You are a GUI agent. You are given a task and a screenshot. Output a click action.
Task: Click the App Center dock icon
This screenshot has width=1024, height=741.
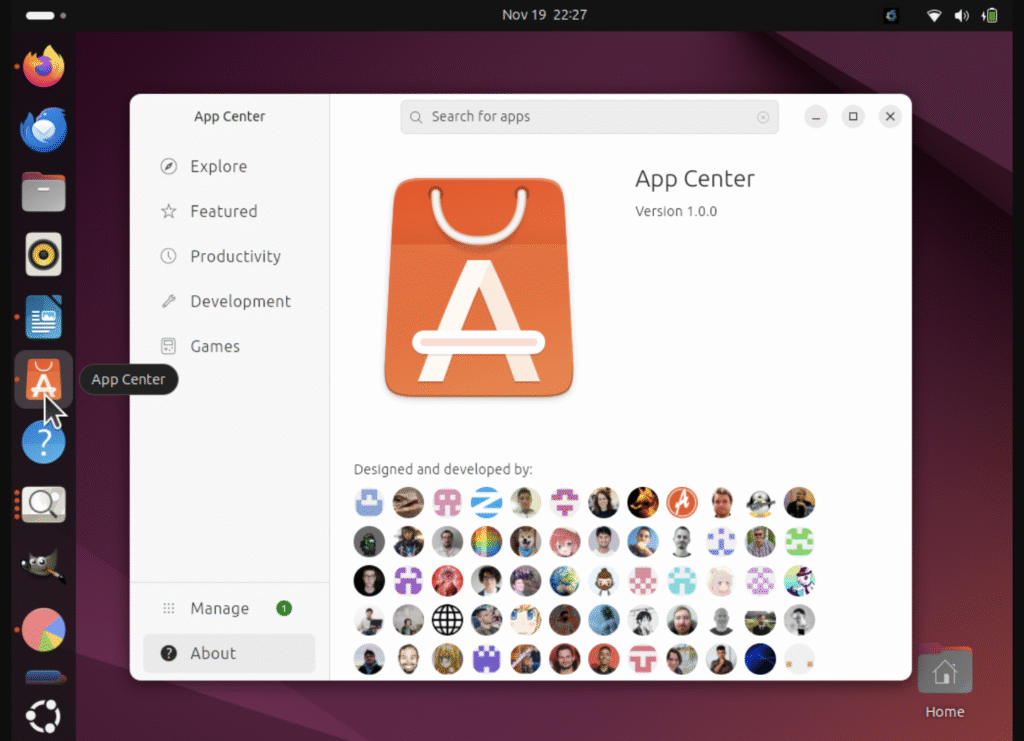44,379
